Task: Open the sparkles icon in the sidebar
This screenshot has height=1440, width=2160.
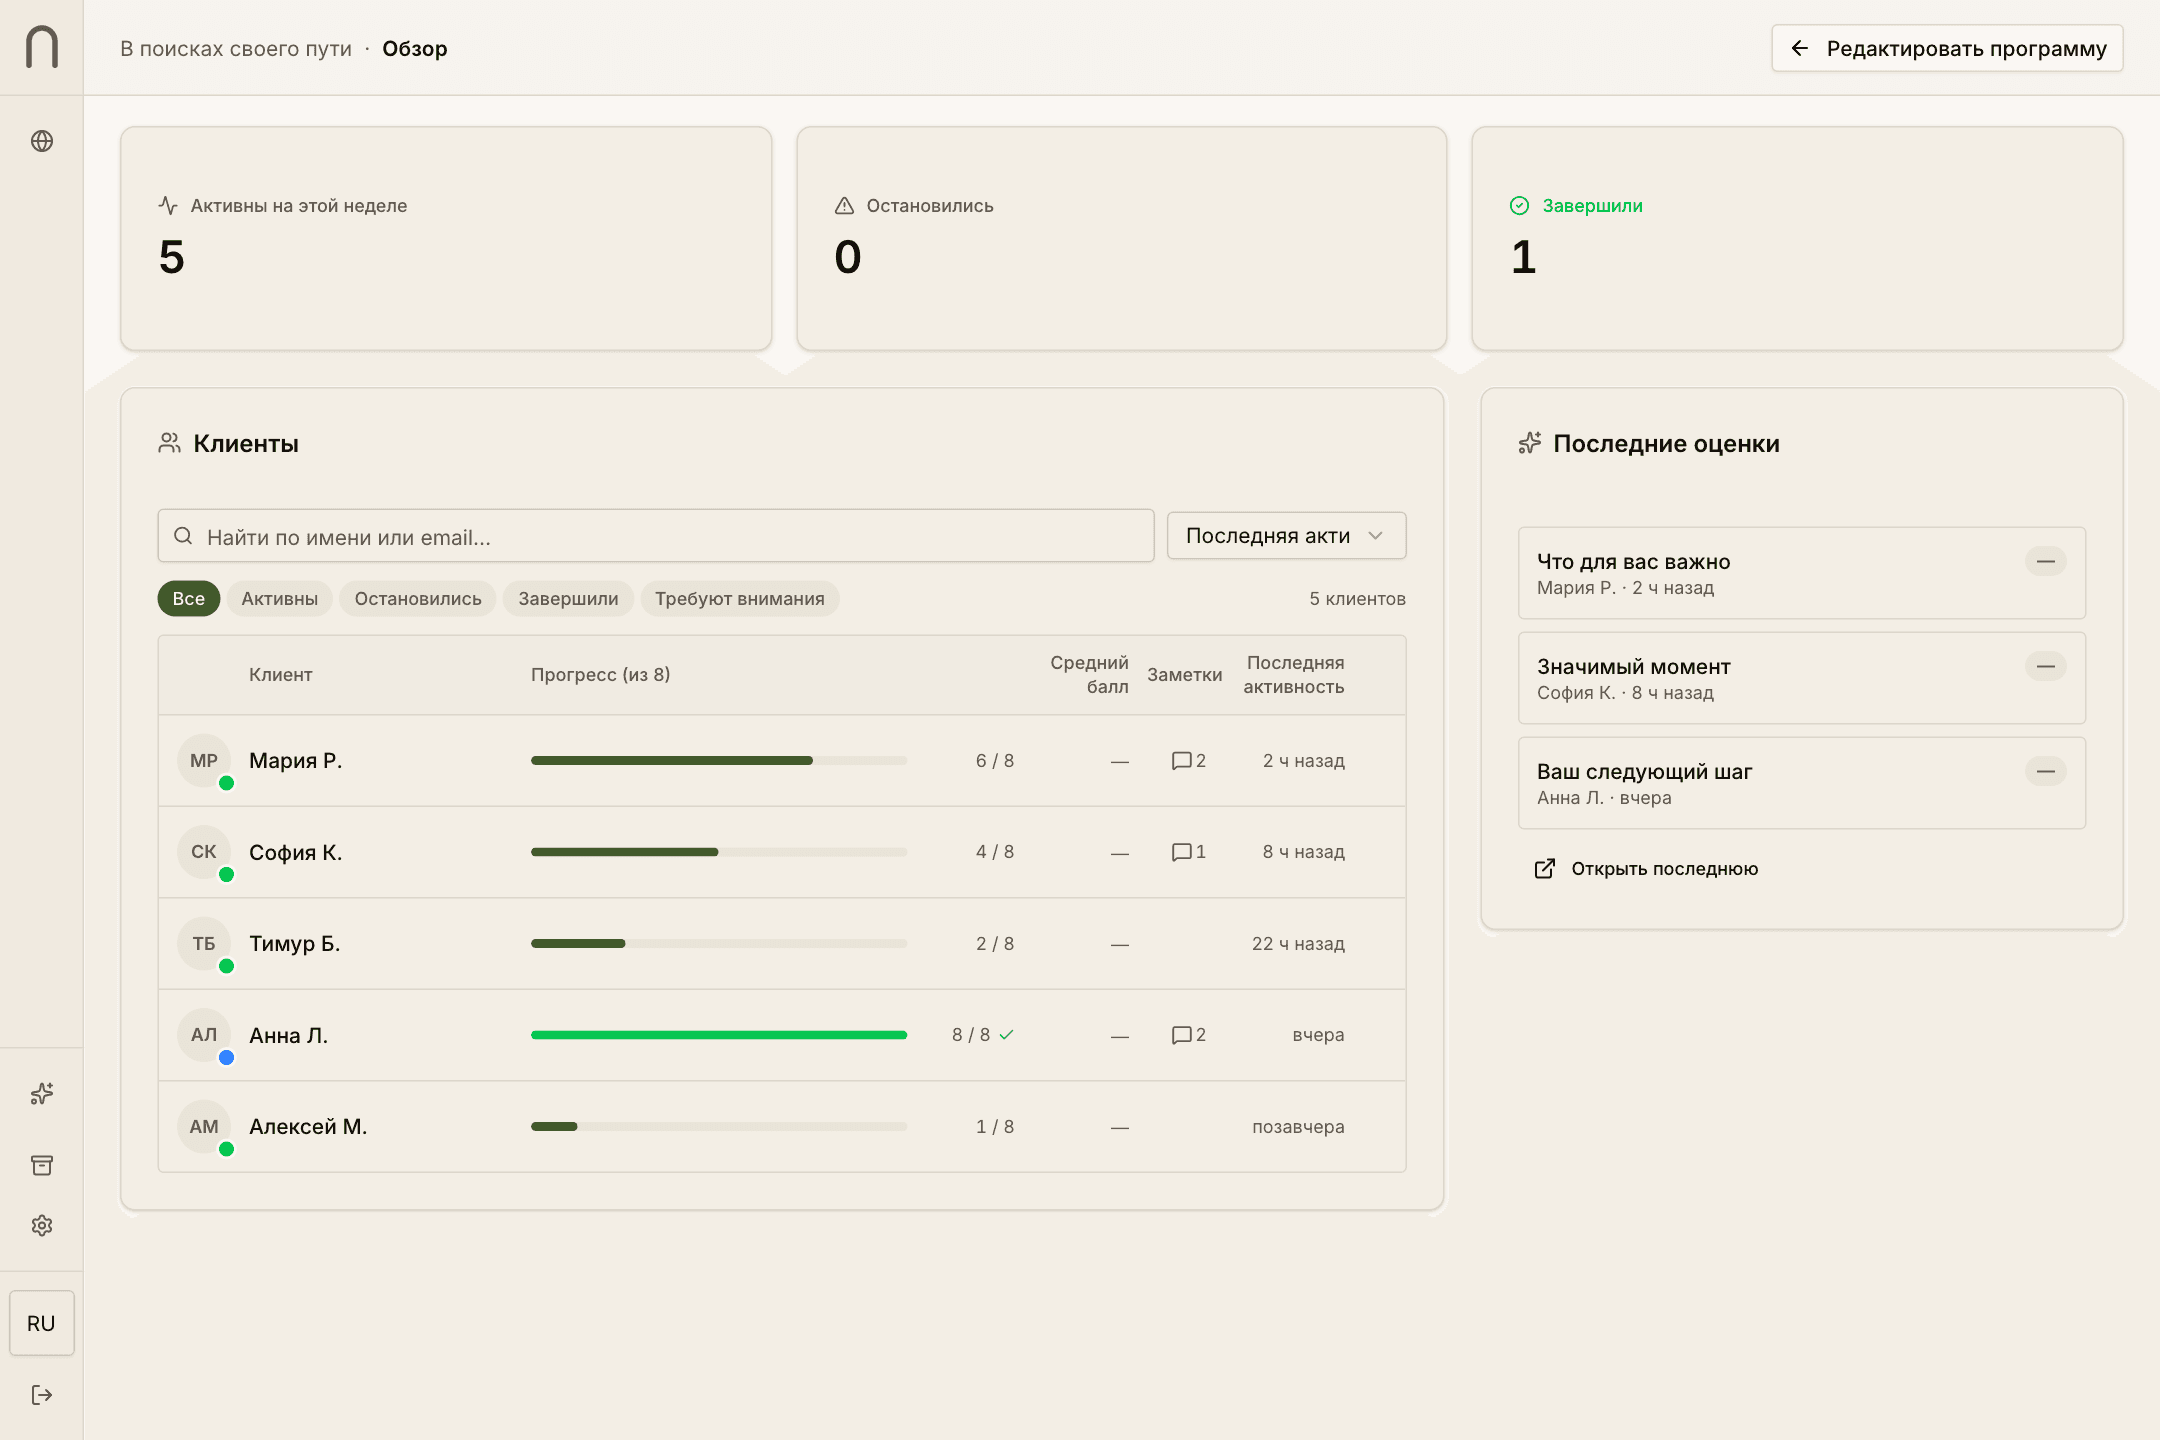Action: (42, 1094)
